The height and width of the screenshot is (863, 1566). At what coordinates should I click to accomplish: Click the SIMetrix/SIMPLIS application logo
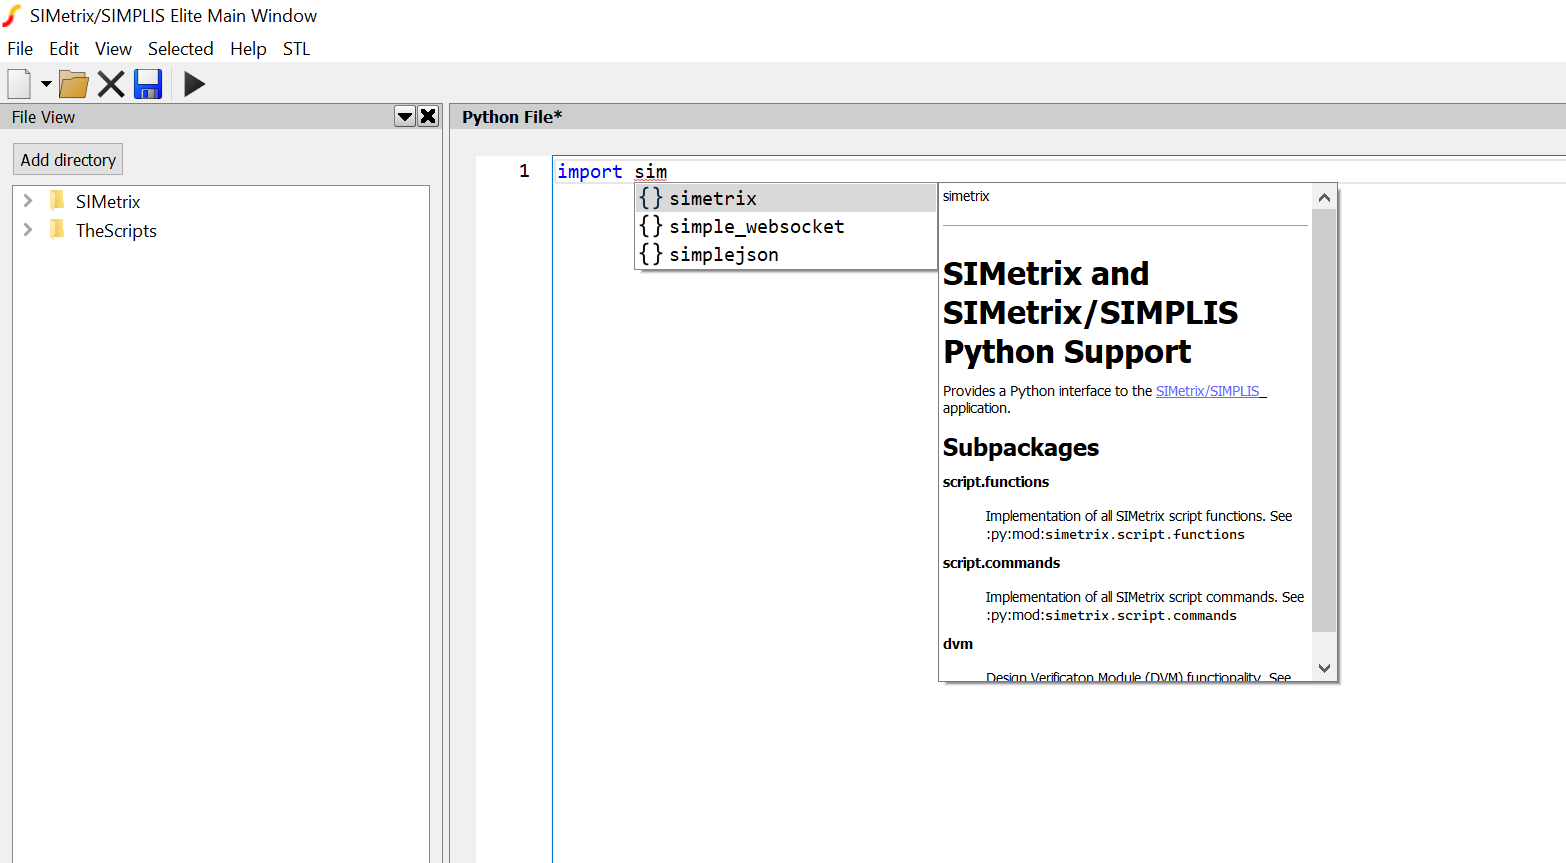click(x=12, y=15)
